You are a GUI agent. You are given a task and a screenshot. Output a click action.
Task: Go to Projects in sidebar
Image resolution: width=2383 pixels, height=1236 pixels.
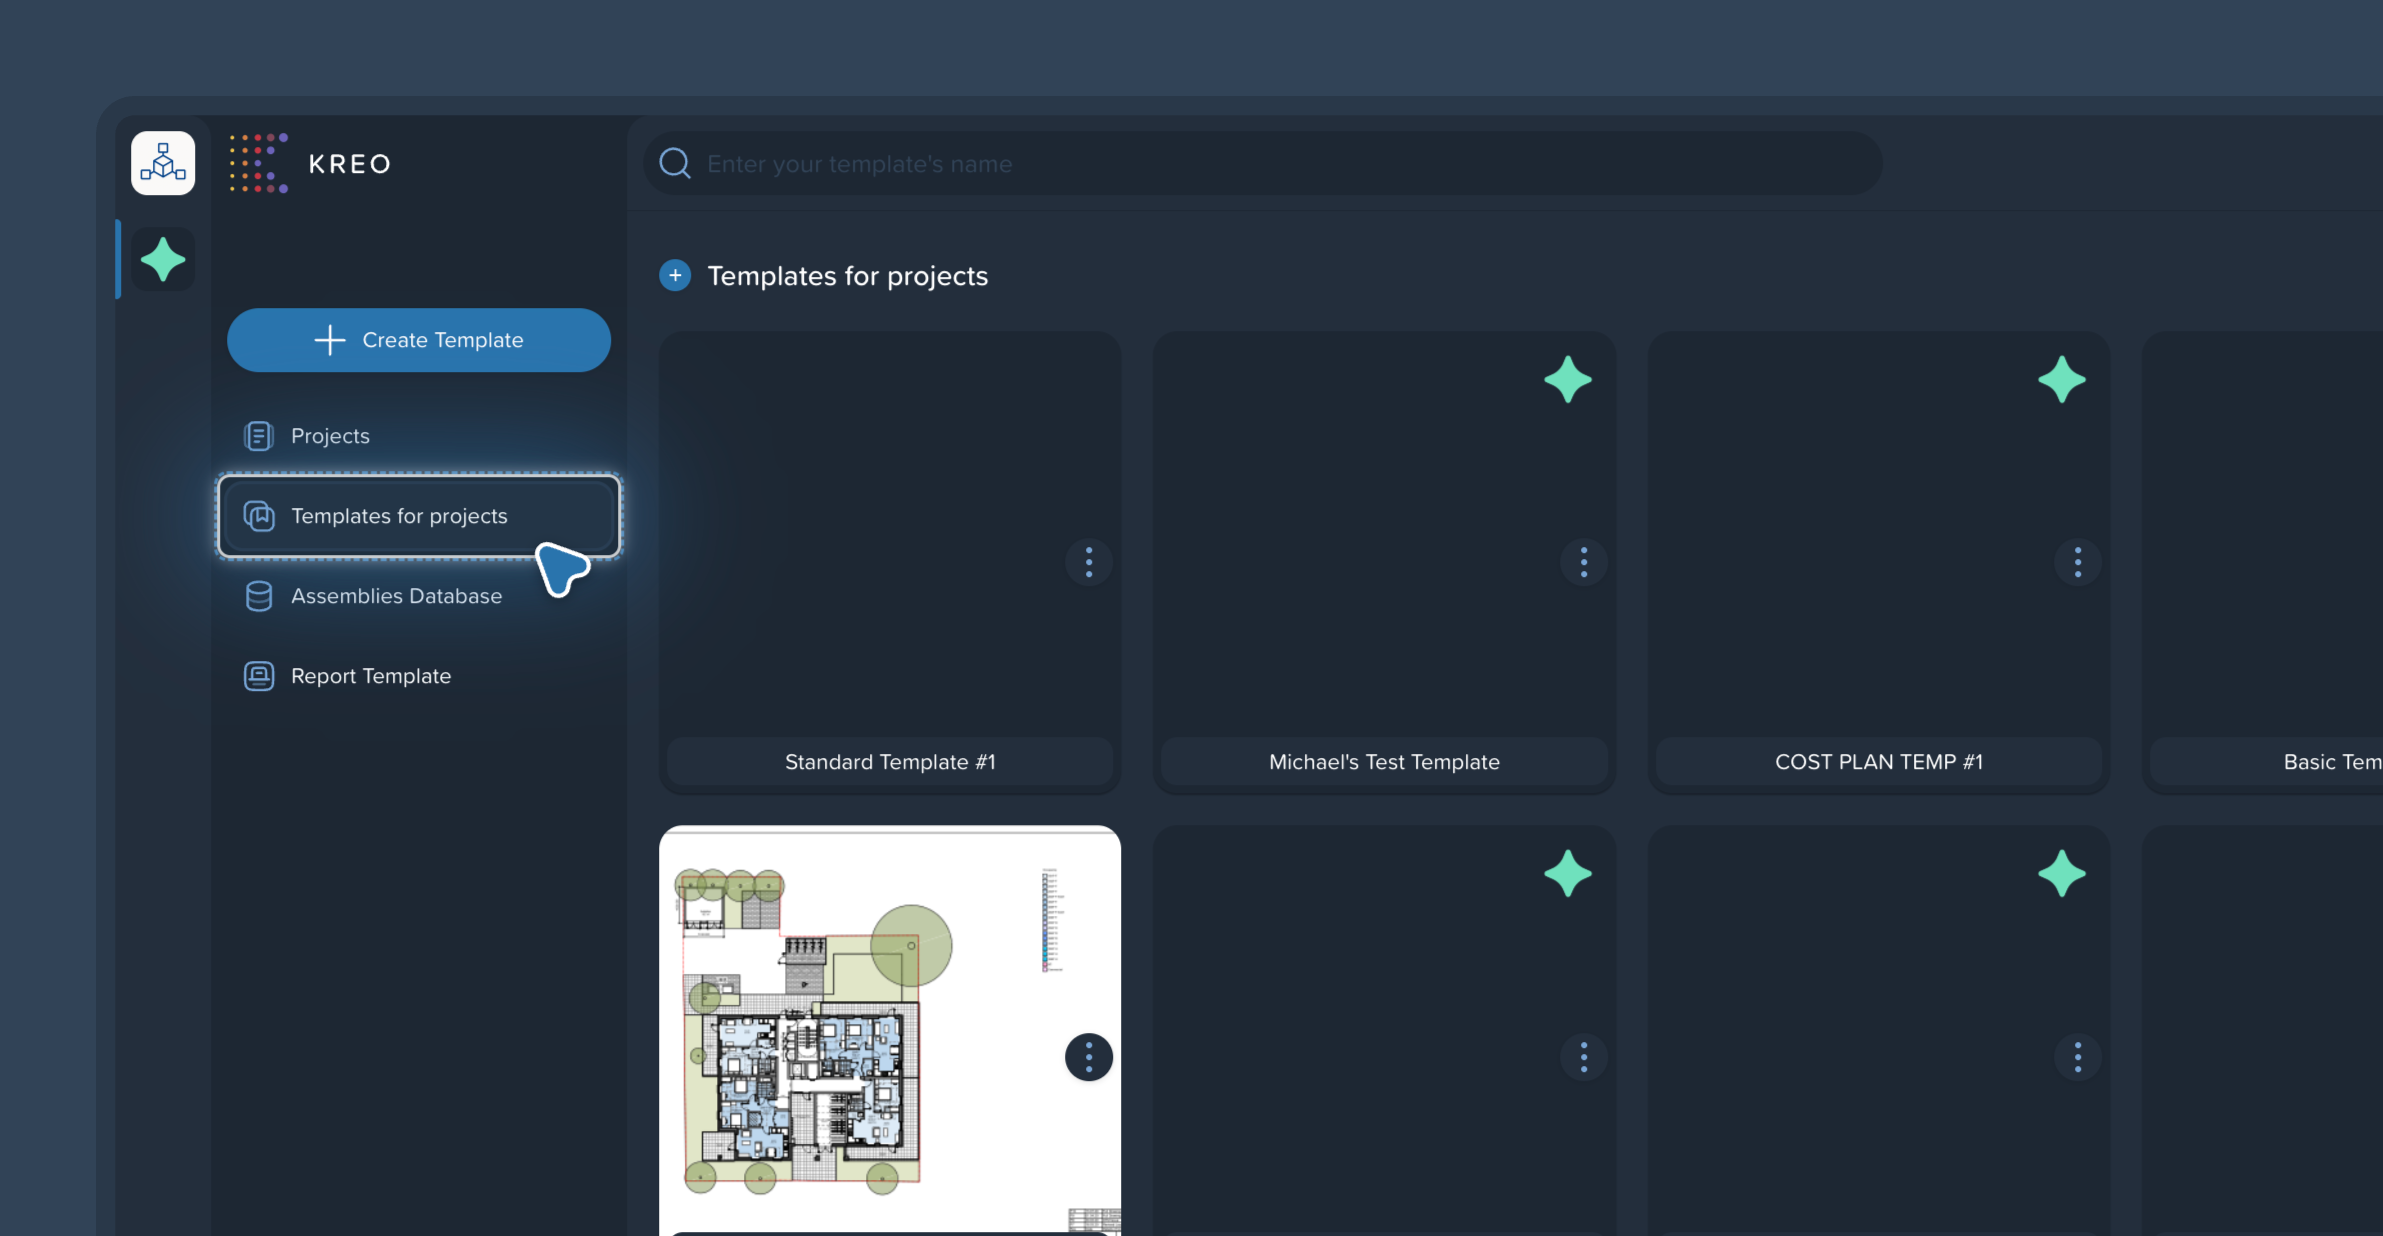tap(330, 436)
